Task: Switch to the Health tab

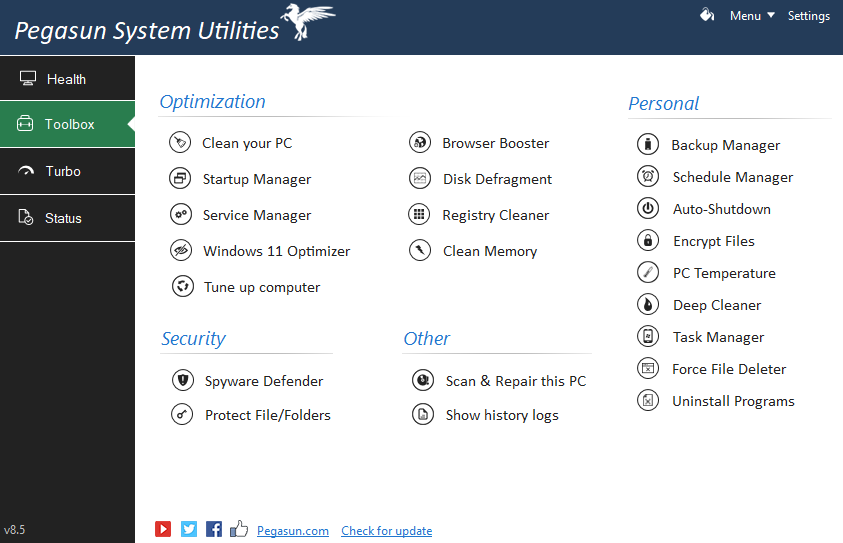Action: [67, 79]
